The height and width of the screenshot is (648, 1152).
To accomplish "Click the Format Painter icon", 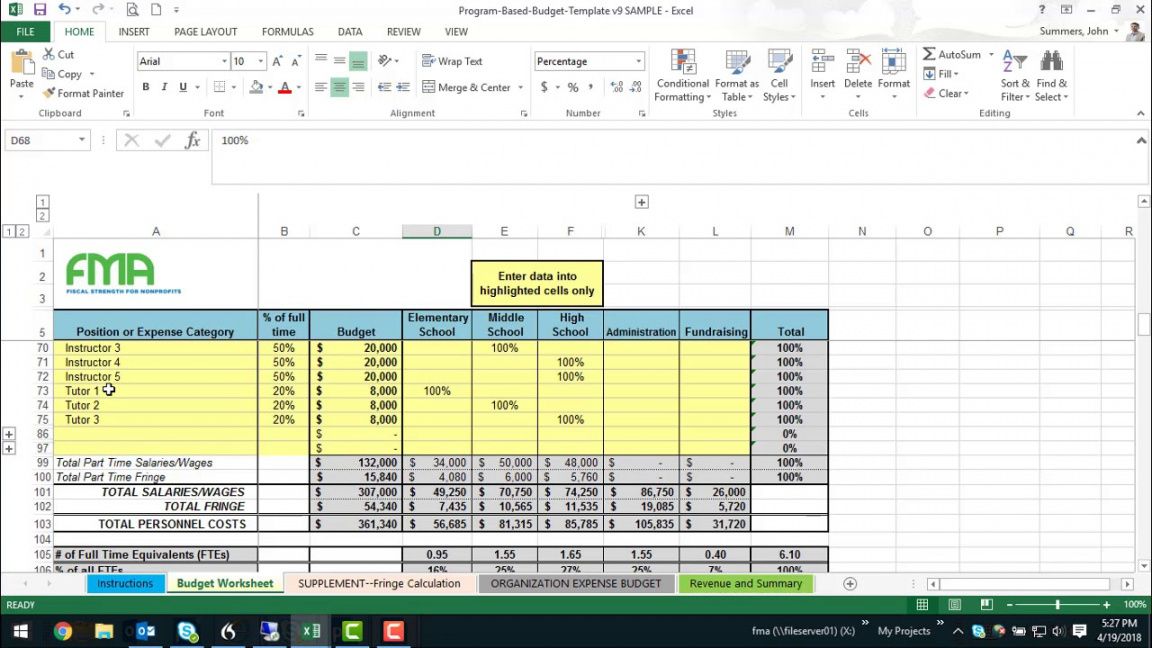I will point(48,93).
